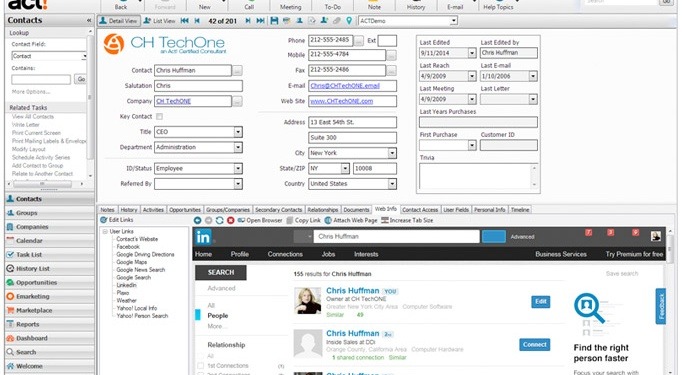Switch to List View
The height and width of the screenshot is (375, 682).
point(160,20)
